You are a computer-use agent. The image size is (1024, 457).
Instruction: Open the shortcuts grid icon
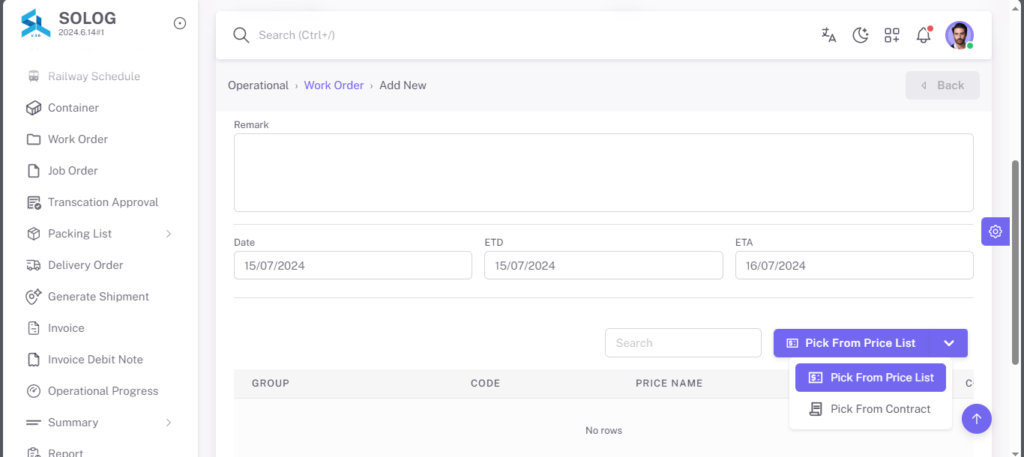(x=891, y=35)
